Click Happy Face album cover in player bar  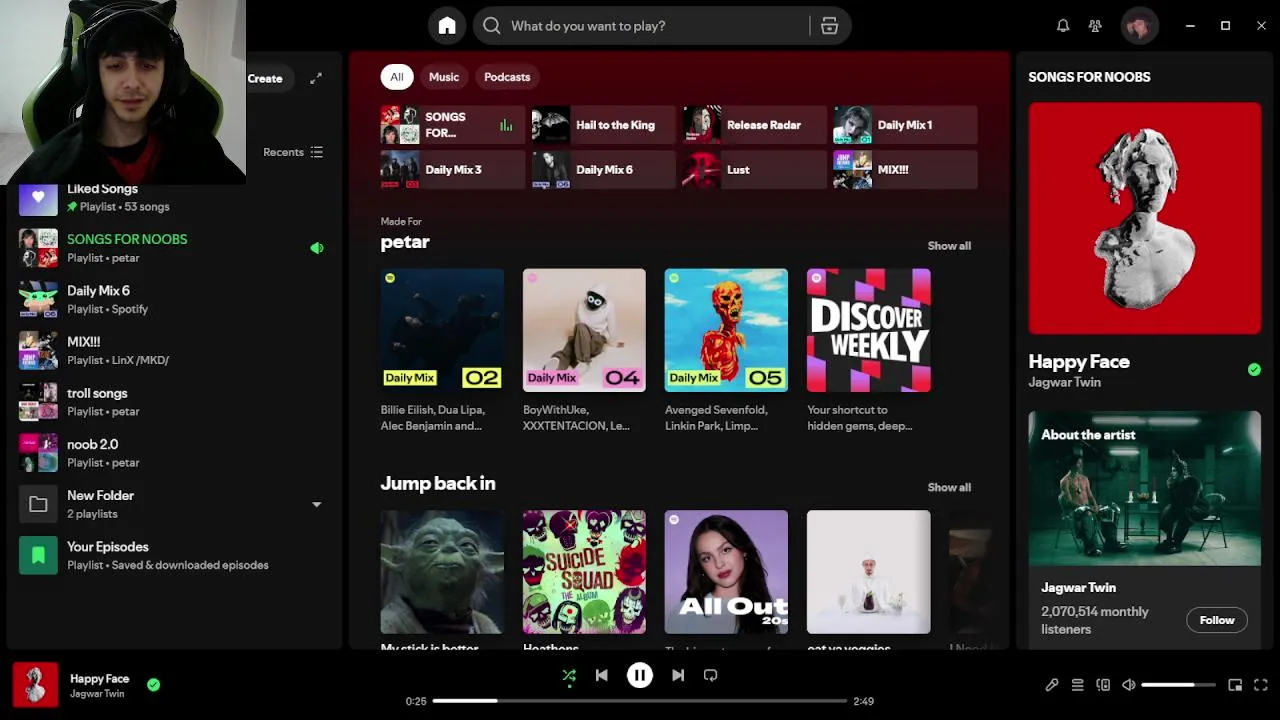[35, 685]
